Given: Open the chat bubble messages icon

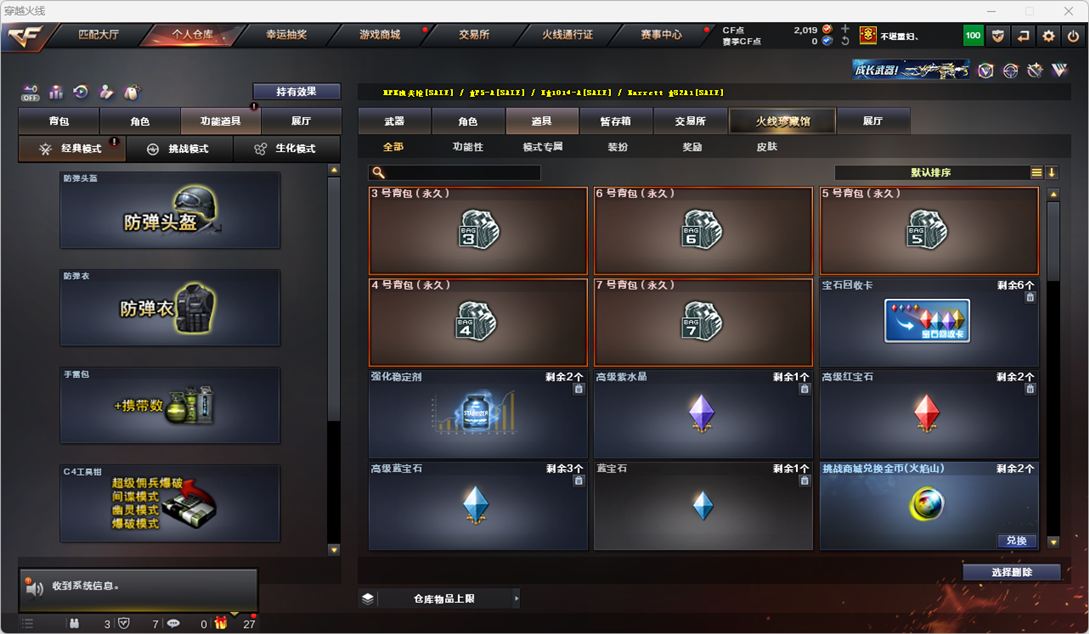Looking at the screenshot, I should tap(174, 624).
